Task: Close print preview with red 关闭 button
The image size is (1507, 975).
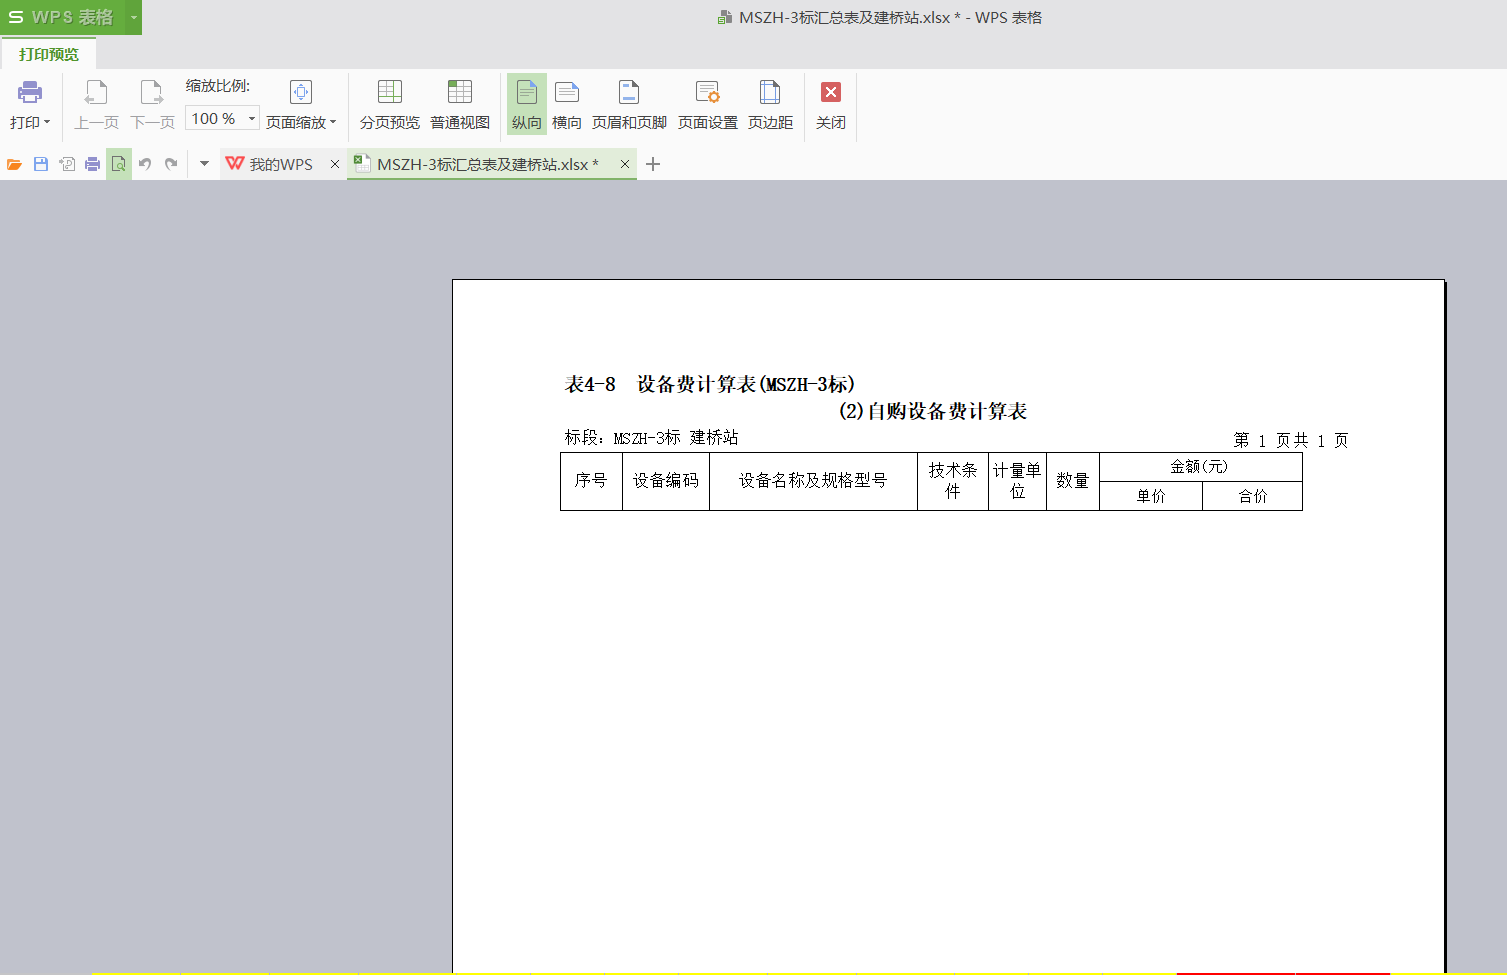Action: tap(831, 105)
